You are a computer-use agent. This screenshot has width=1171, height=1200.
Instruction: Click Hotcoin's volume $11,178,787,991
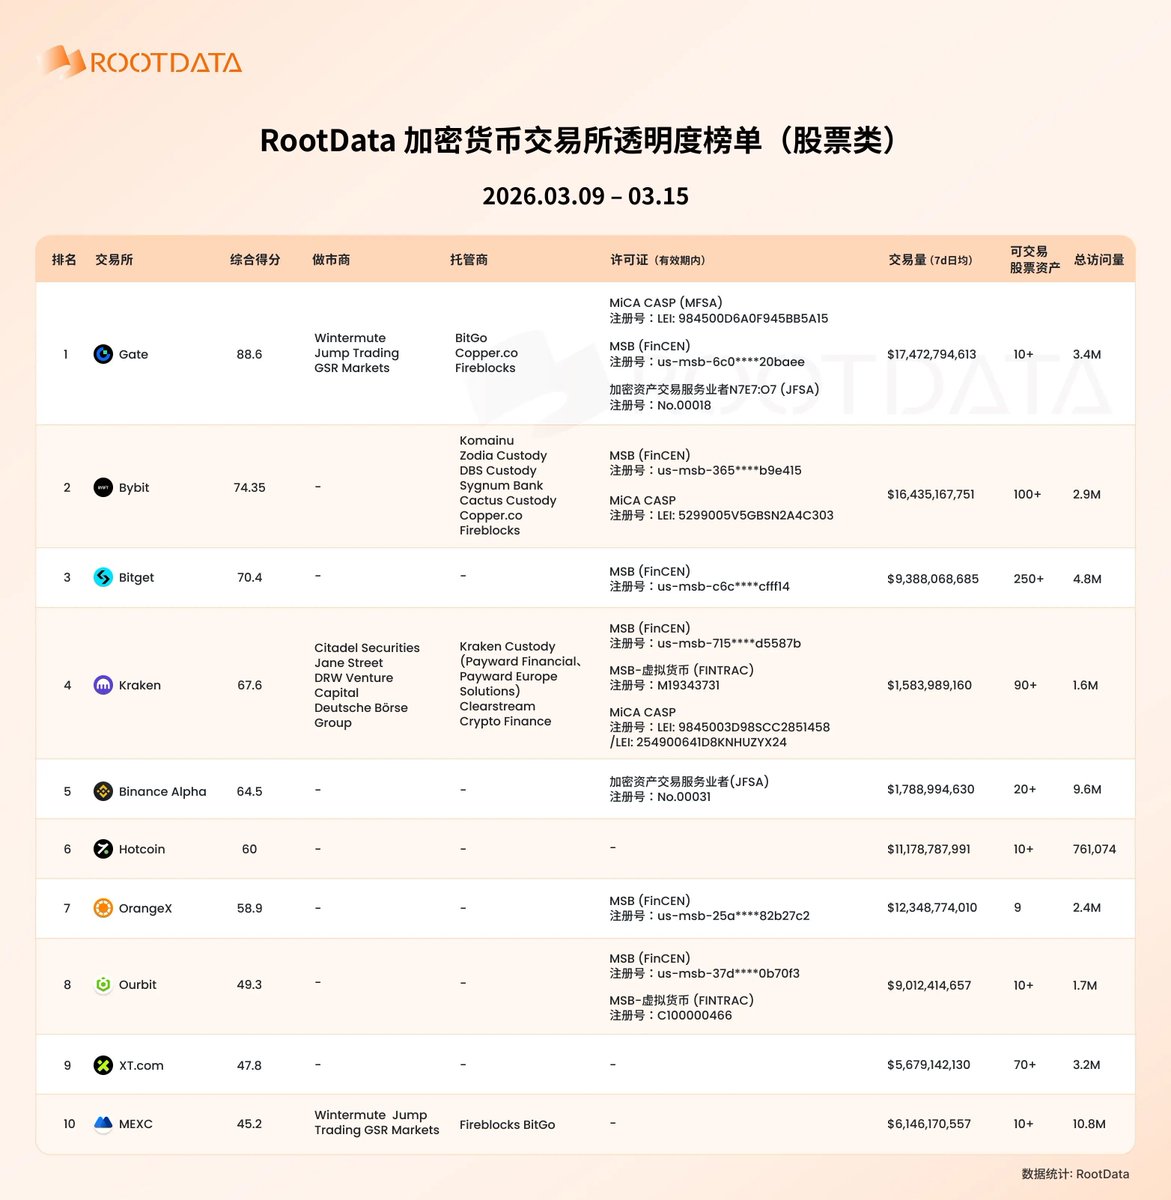[929, 849]
